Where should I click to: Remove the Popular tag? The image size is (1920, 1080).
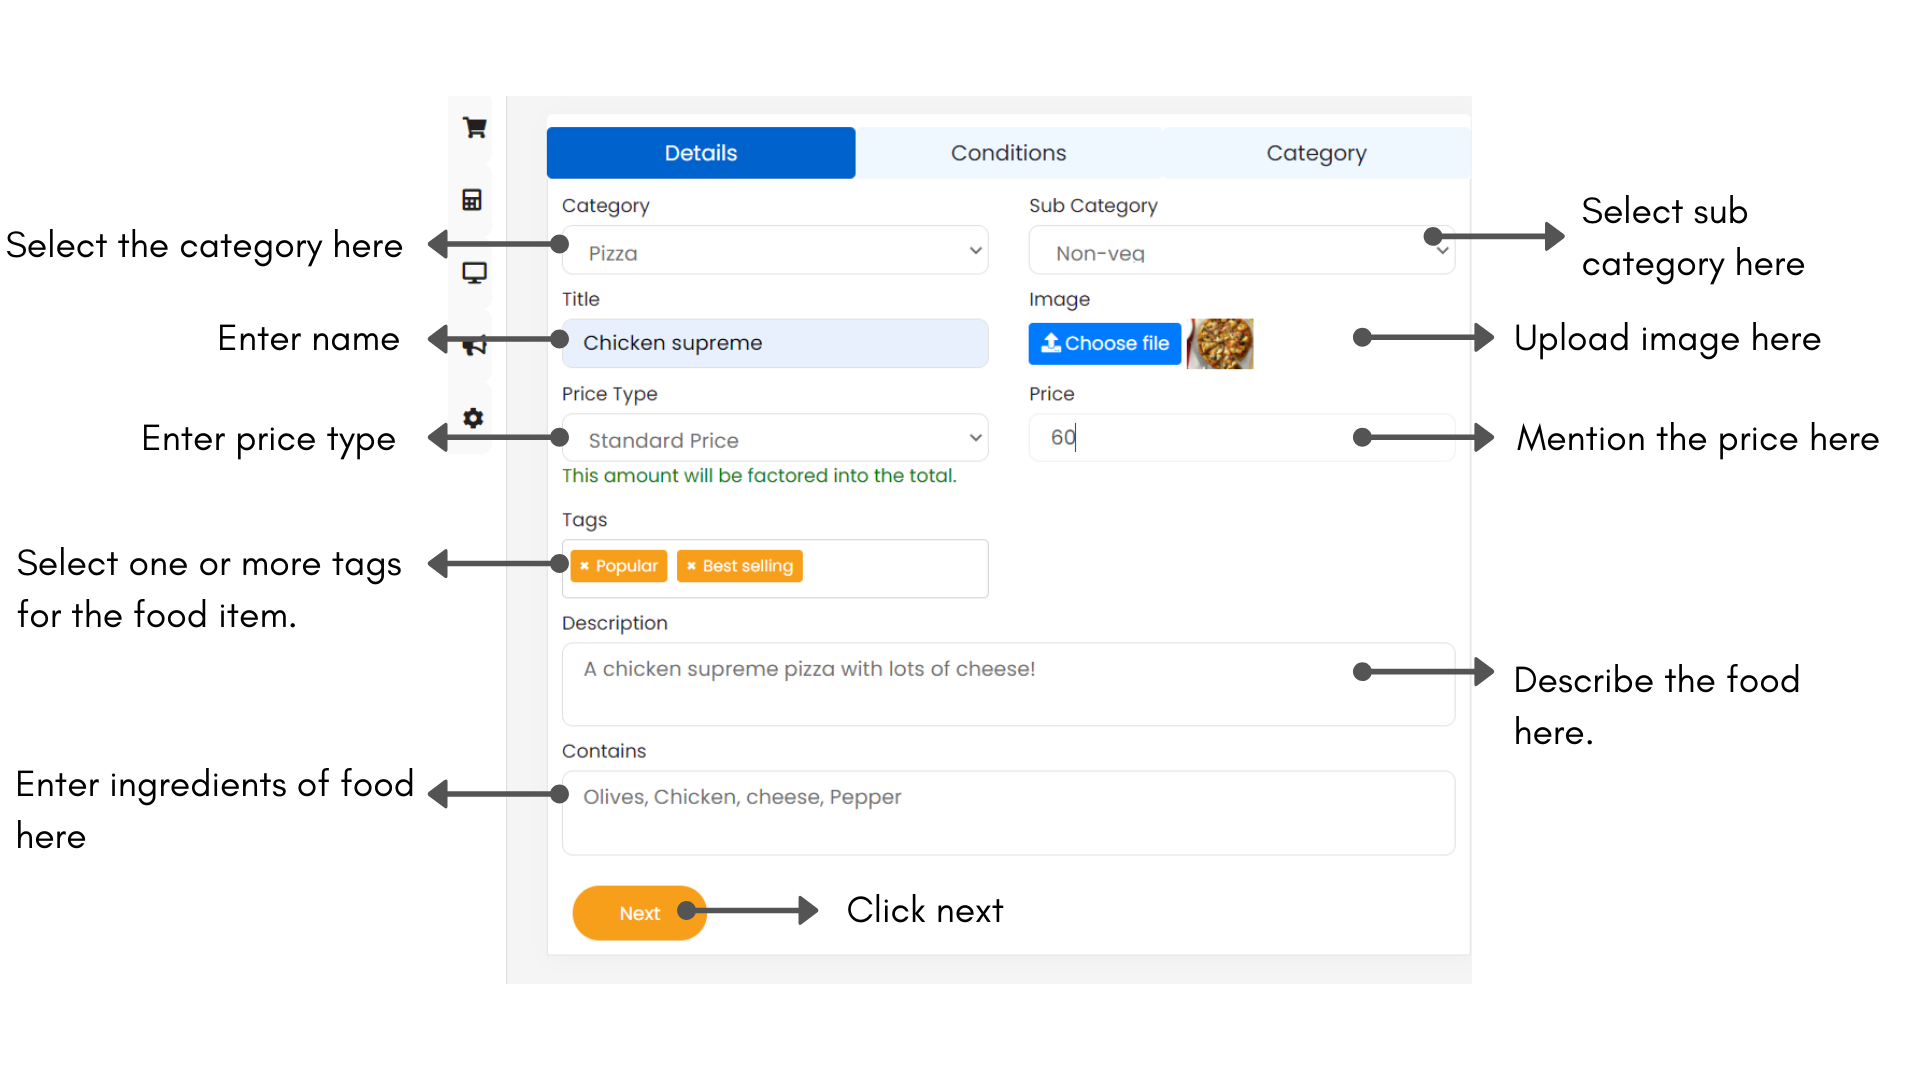[585, 566]
